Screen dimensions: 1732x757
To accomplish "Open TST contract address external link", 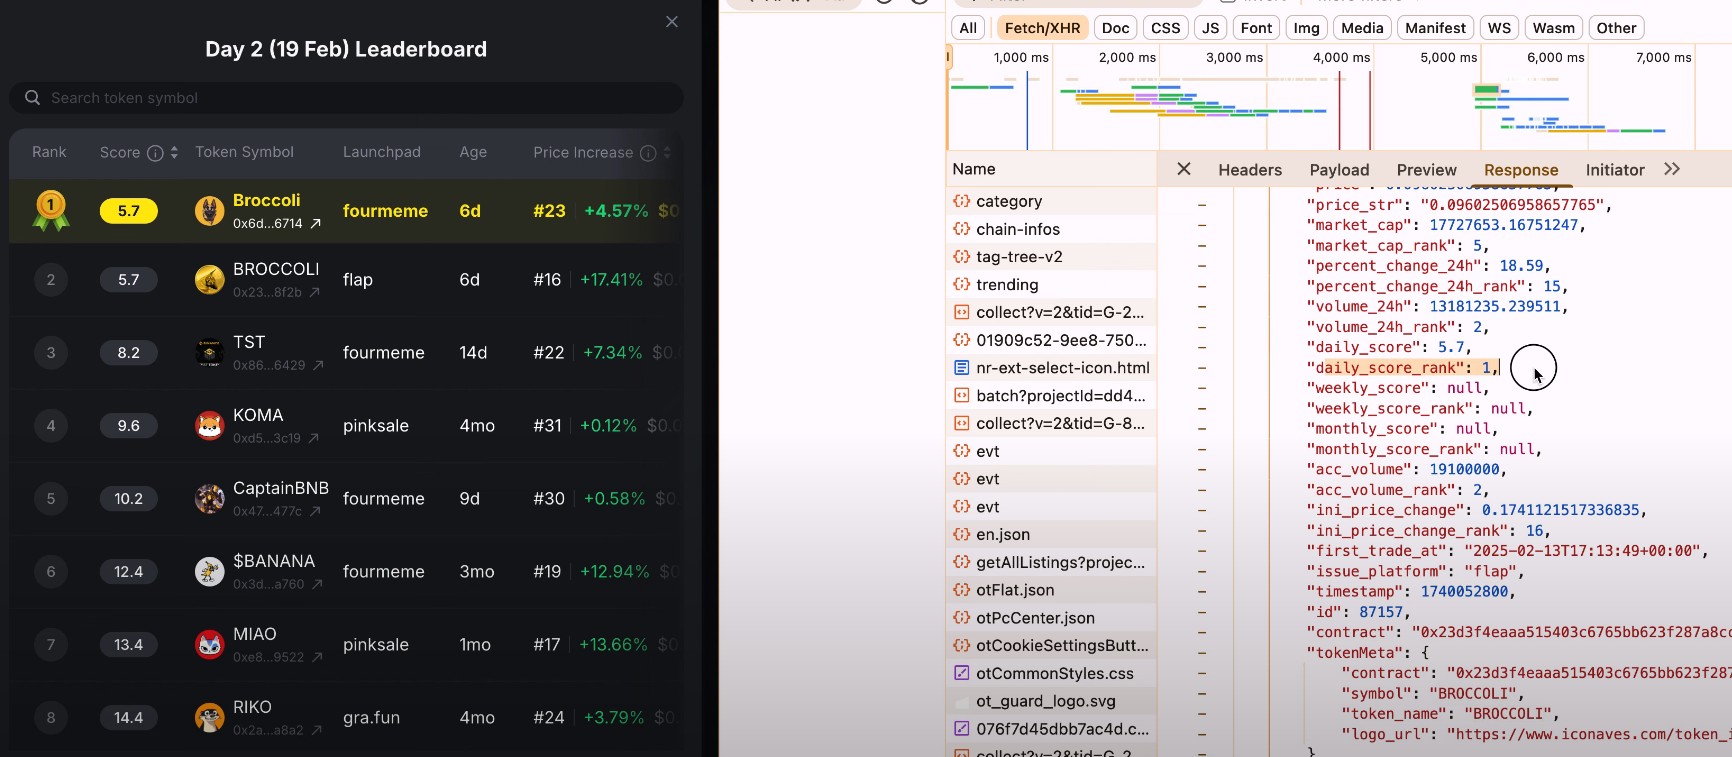I will pos(318,366).
